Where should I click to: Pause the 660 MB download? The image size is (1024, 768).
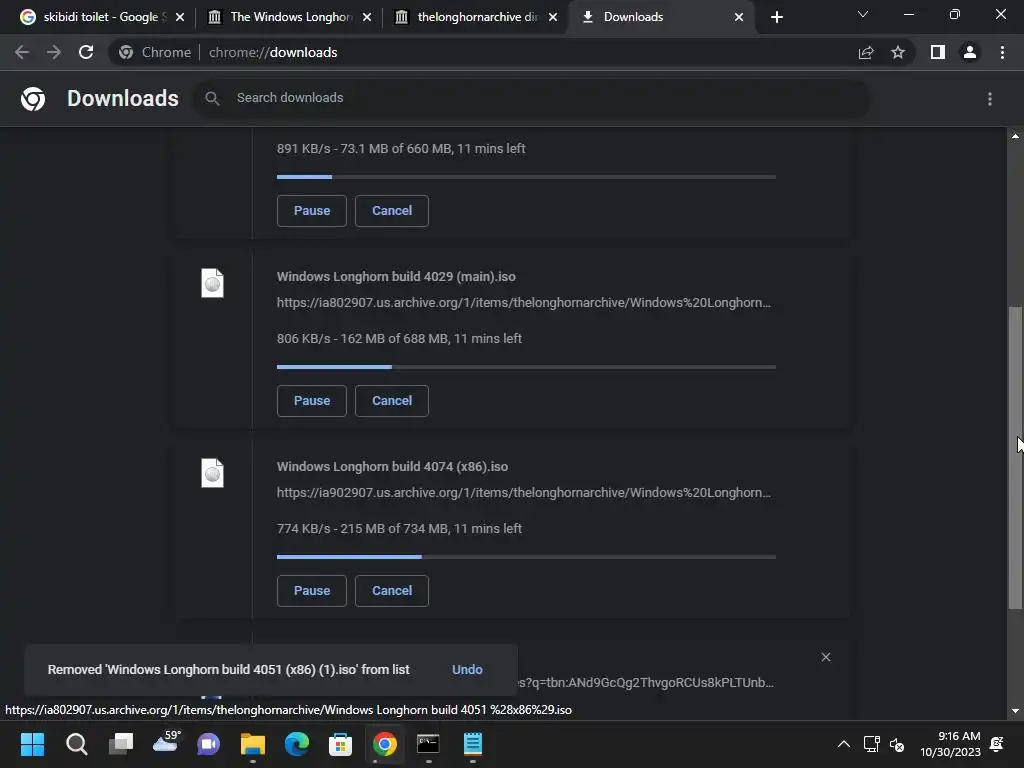coord(312,211)
